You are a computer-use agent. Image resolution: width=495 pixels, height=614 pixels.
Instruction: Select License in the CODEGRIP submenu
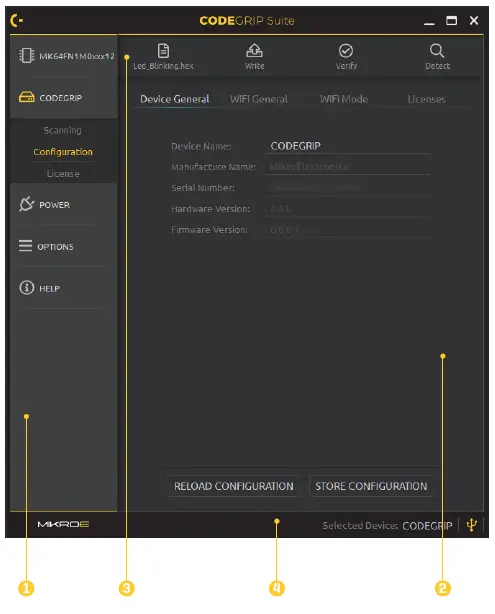coord(63,173)
